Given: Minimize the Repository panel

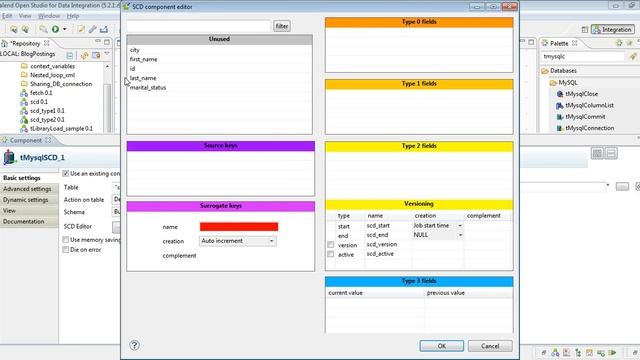Looking at the screenshot, I should pyautogui.click(x=98, y=42).
